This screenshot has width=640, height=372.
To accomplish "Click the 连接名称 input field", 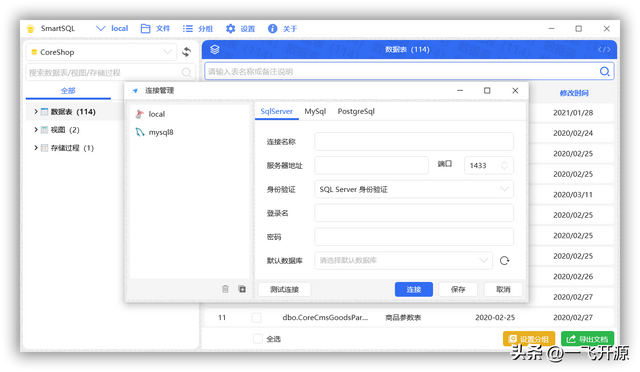I will tap(414, 141).
